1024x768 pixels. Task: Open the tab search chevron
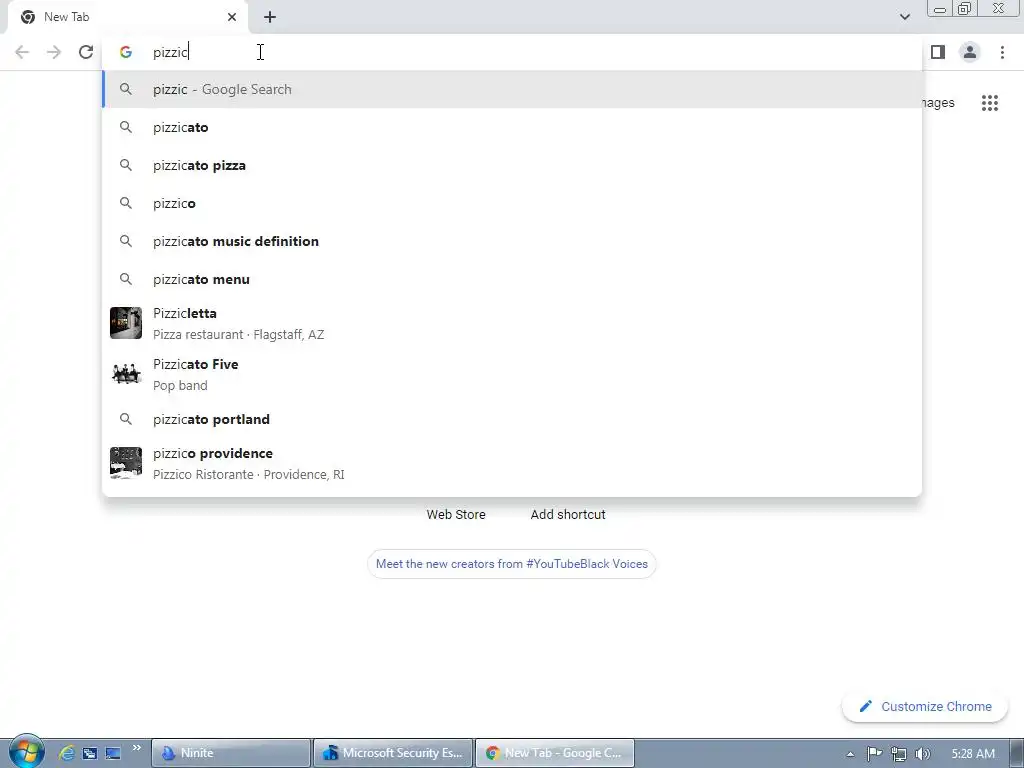(904, 17)
